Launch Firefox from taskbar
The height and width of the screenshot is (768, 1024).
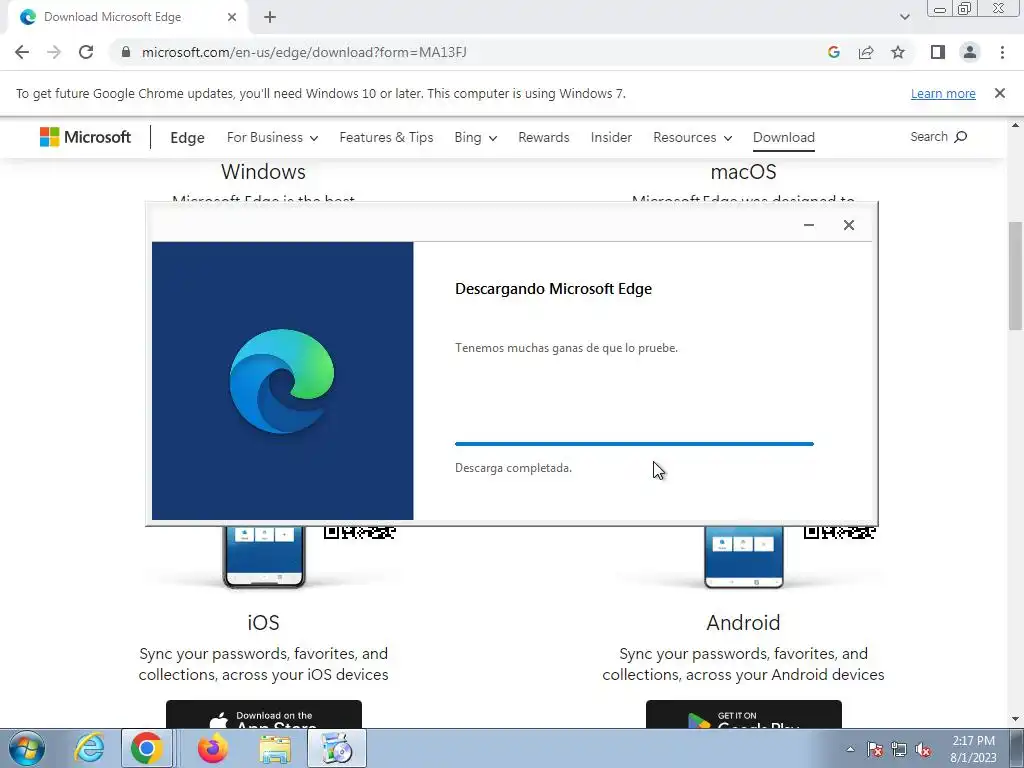[x=212, y=748]
